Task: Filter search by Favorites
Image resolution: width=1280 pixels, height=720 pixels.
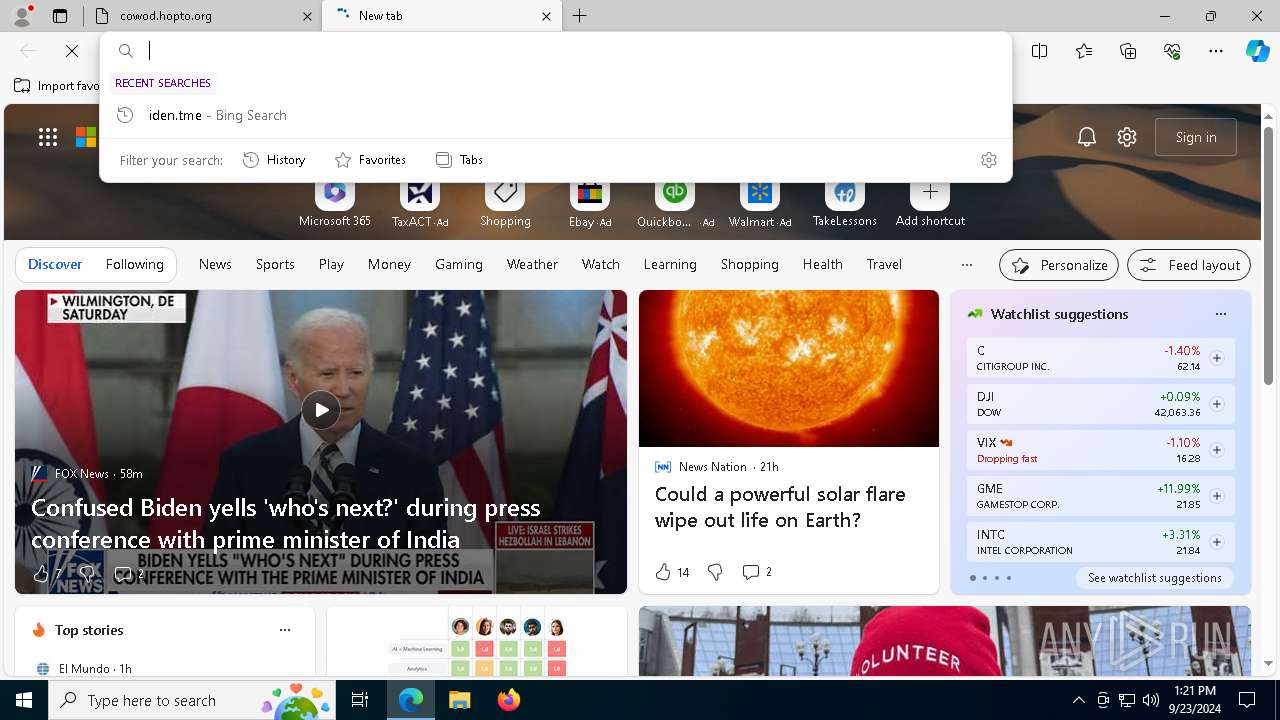Action: coord(370,160)
